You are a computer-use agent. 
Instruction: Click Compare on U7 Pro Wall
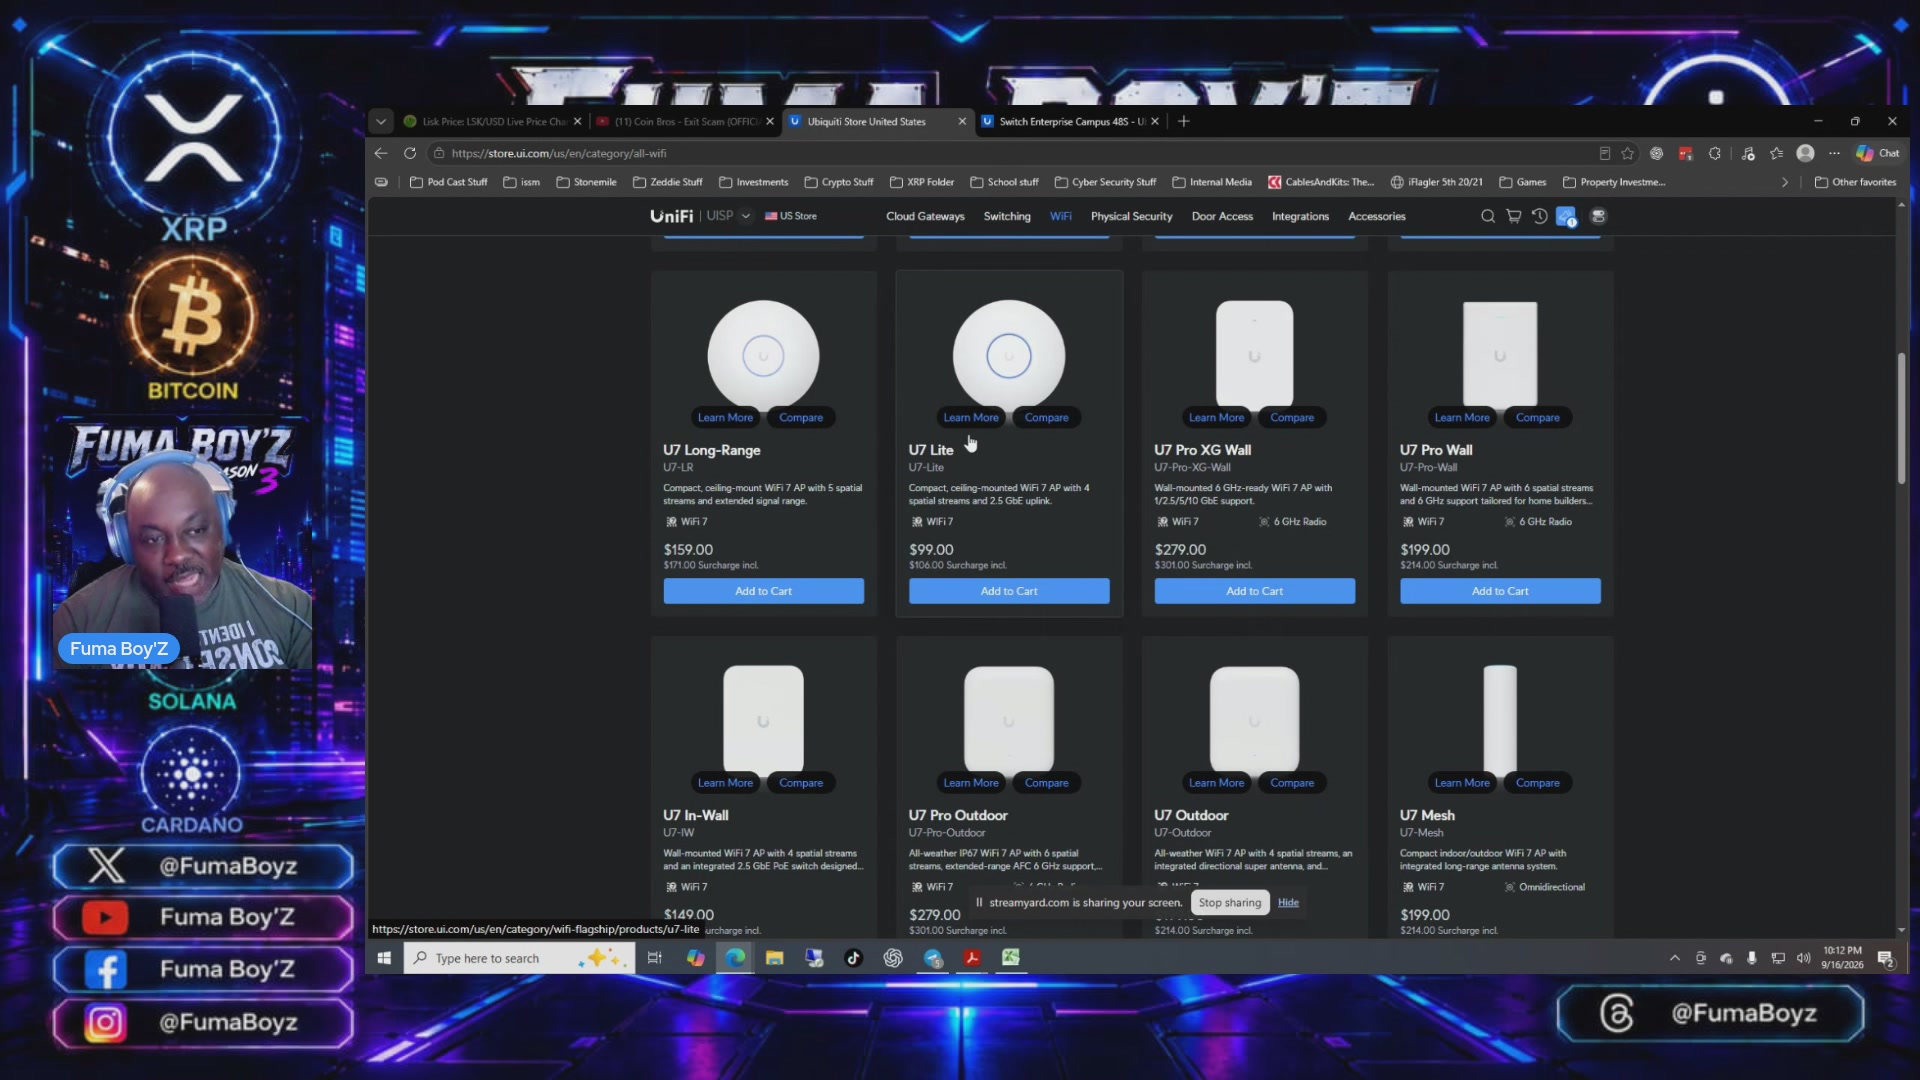[x=1537, y=418]
